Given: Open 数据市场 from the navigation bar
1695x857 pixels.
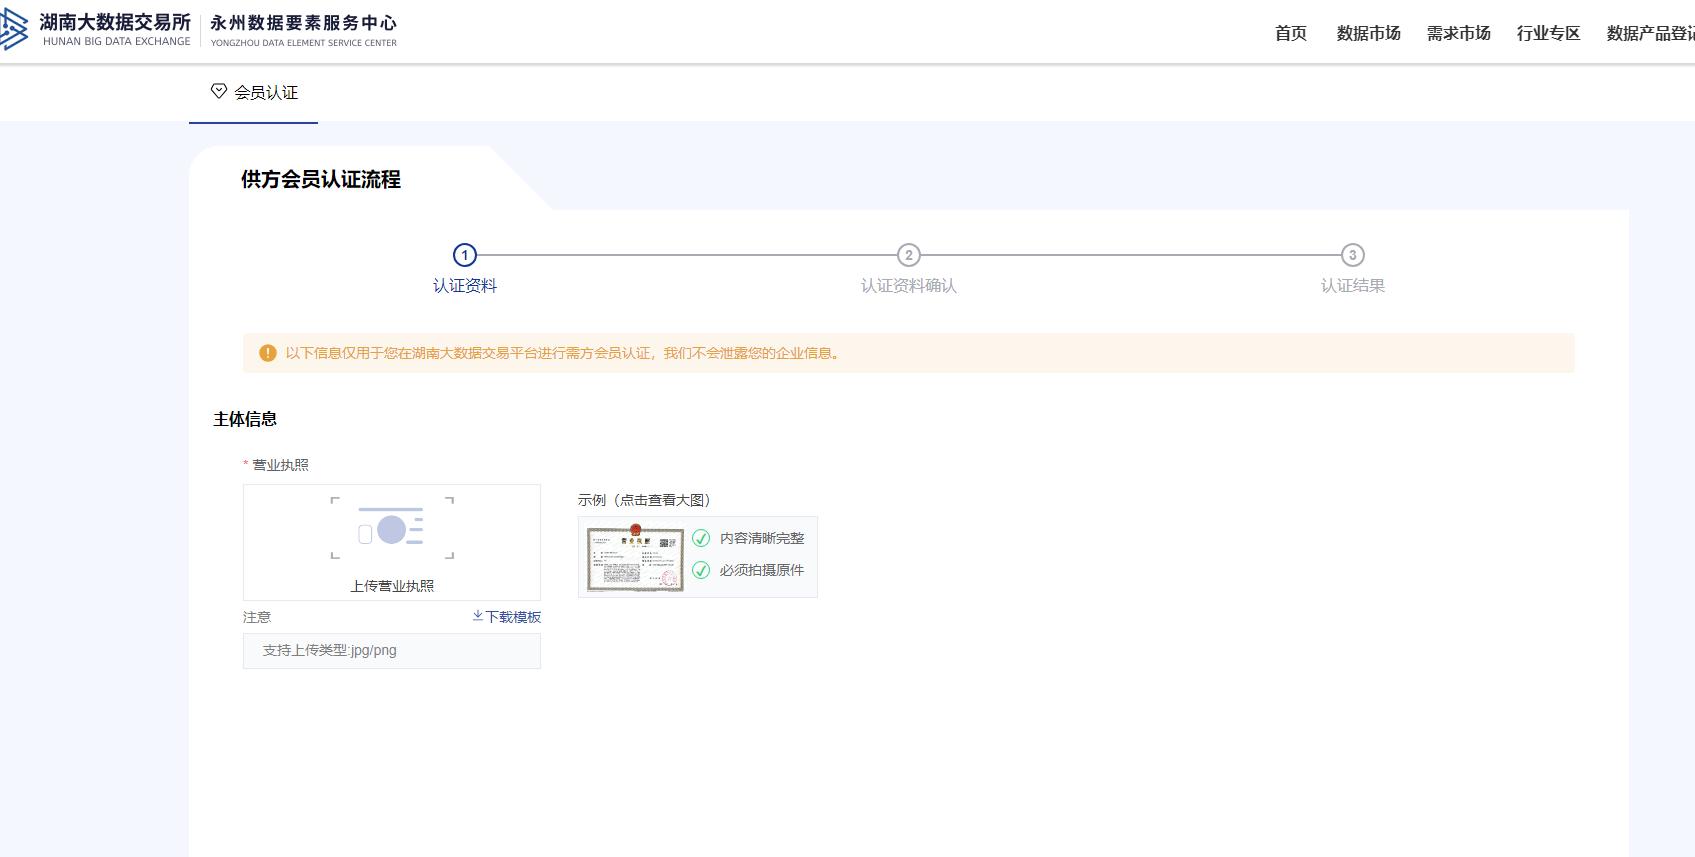Looking at the screenshot, I should click(x=1368, y=33).
